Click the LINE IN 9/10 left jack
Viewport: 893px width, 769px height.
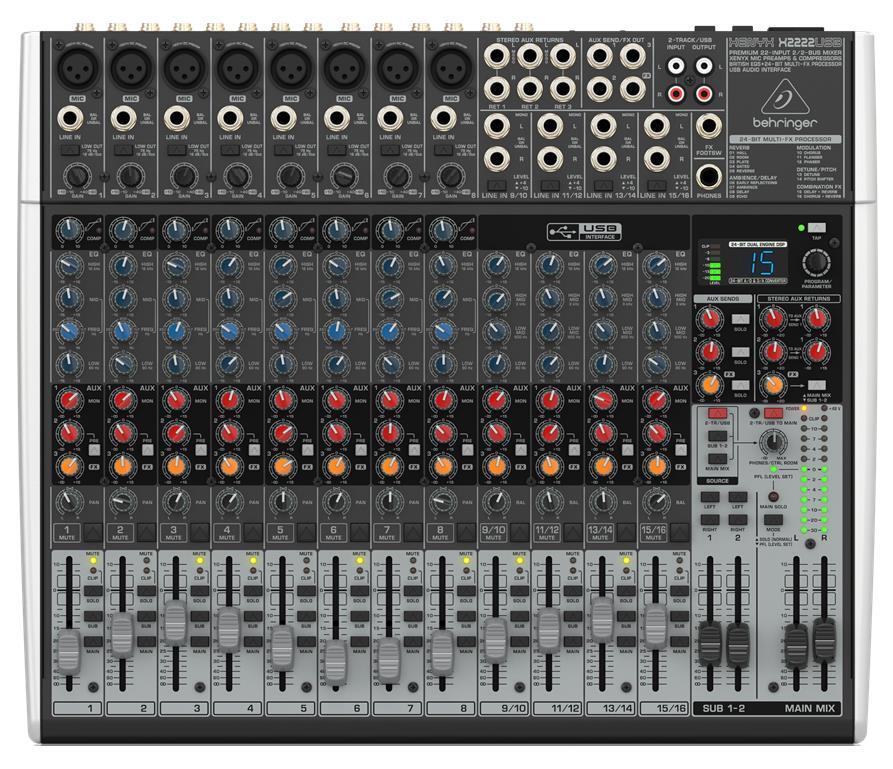[497, 126]
